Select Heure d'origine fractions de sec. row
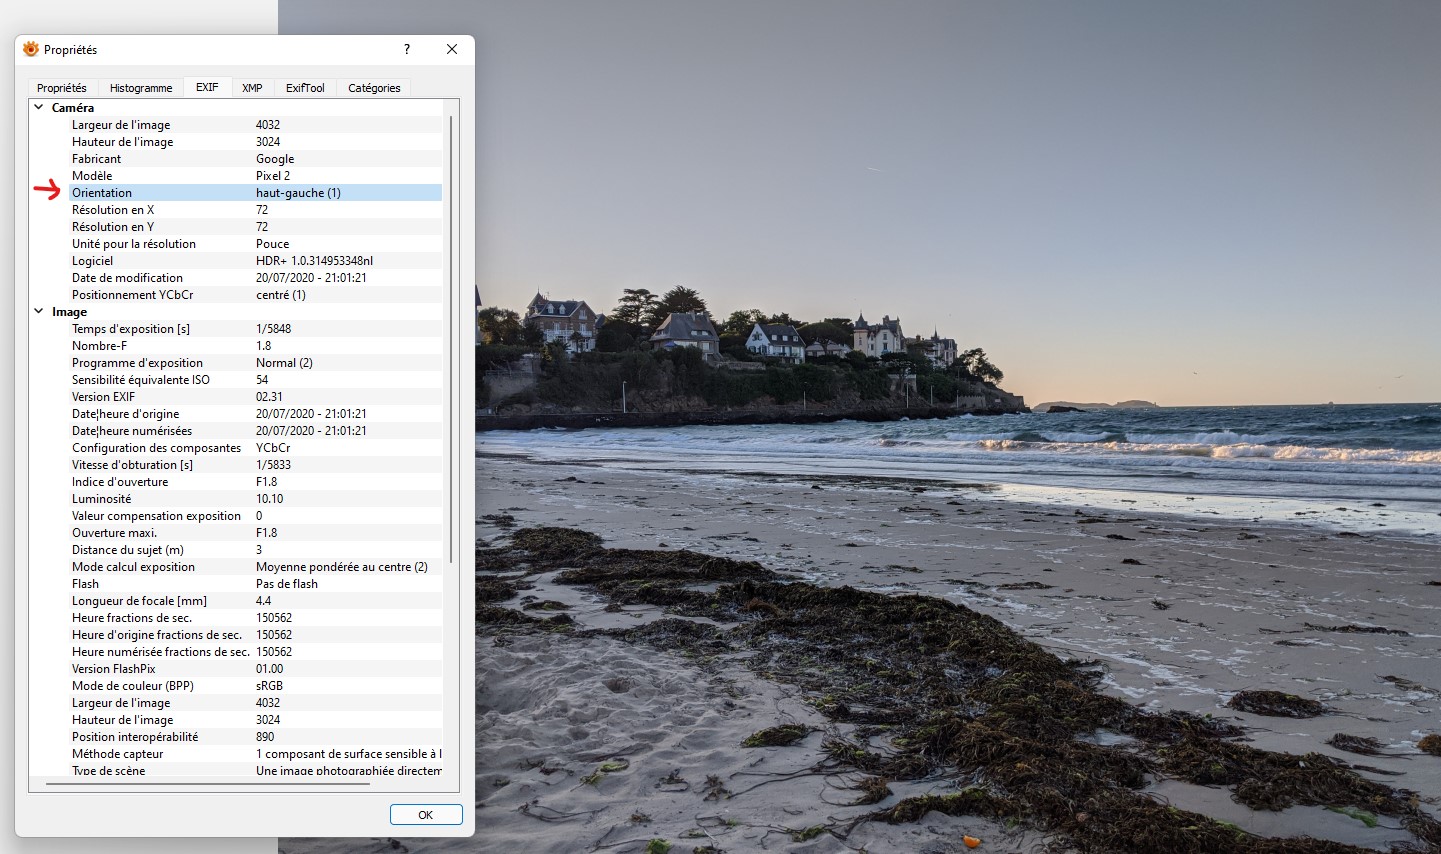Viewport: 1441px width, 854px height. point(255,635)
